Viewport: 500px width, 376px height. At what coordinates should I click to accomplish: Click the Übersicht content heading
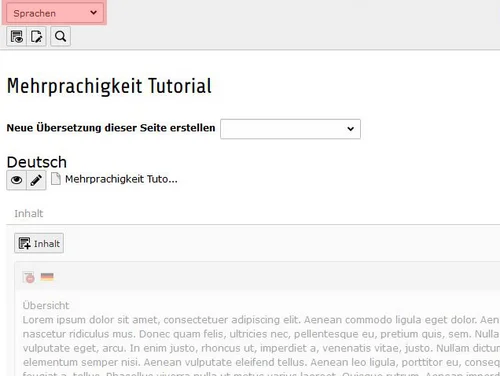(x=46, y=305)
